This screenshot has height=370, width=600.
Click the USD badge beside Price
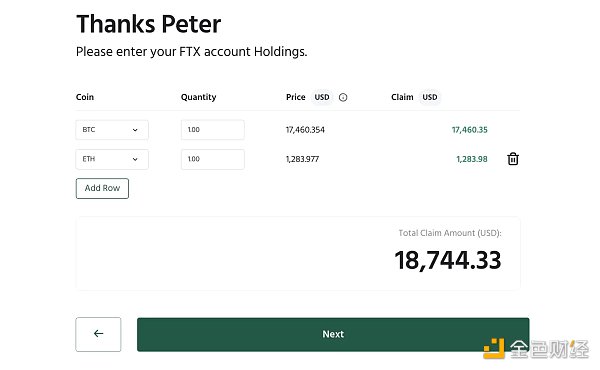[322, 97]
